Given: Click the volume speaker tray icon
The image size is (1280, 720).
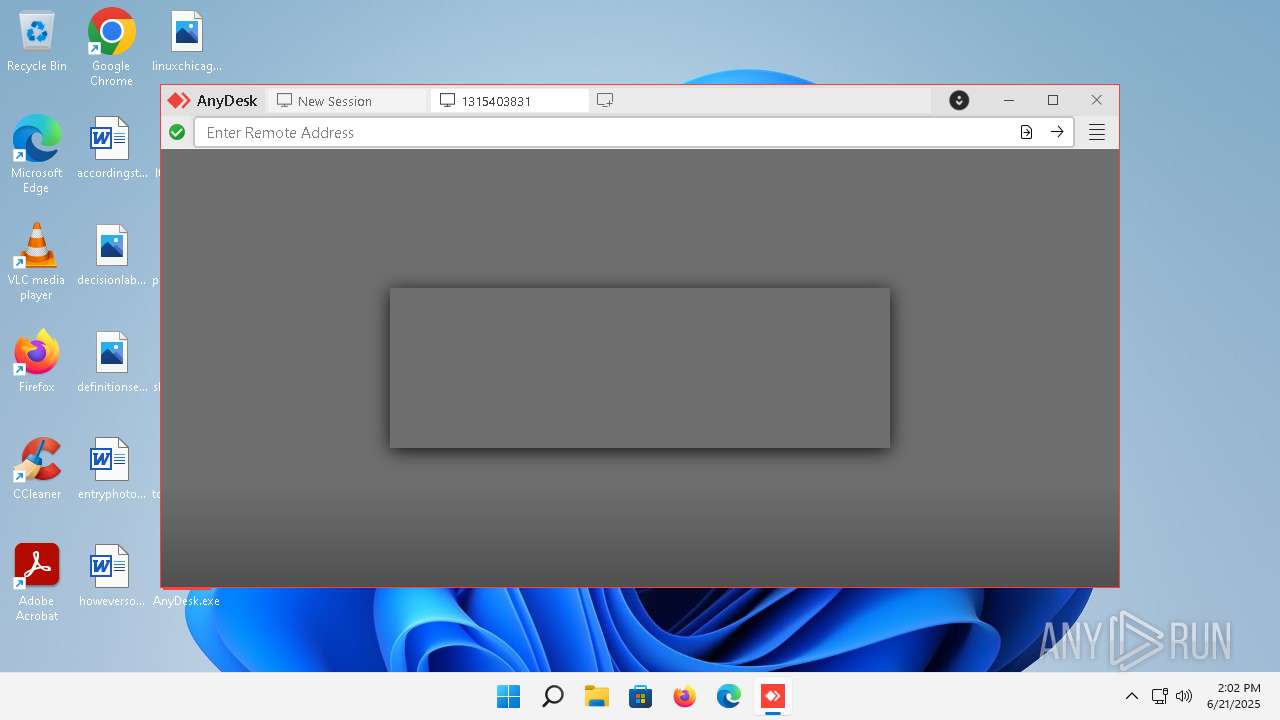Looking at the screenshot, I should pos(1184,696).
